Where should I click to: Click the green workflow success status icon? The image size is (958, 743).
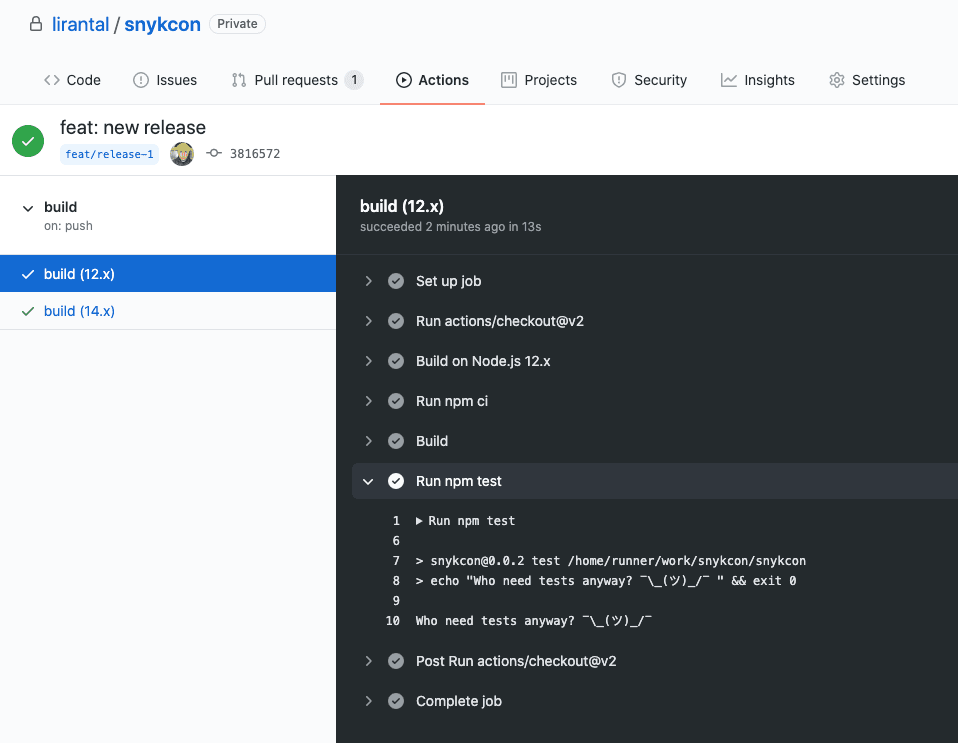[28, 141]
